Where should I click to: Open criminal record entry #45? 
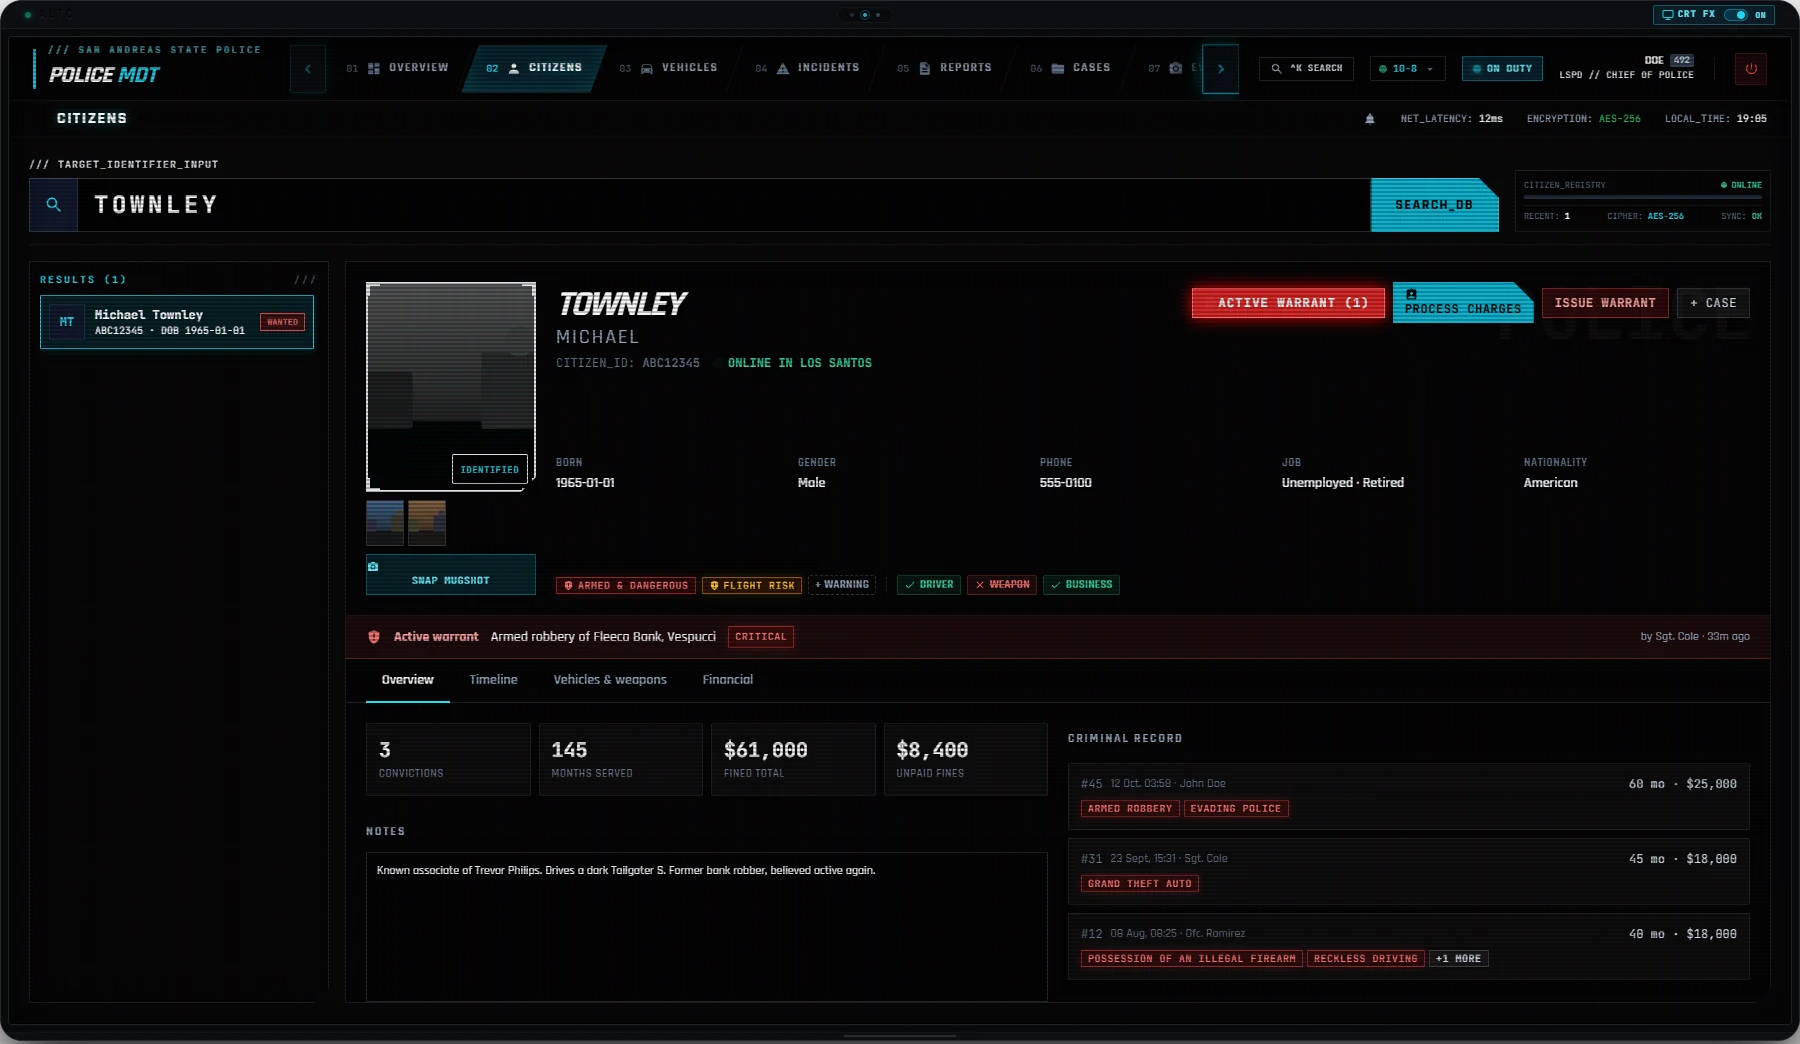pos(1408,797)
